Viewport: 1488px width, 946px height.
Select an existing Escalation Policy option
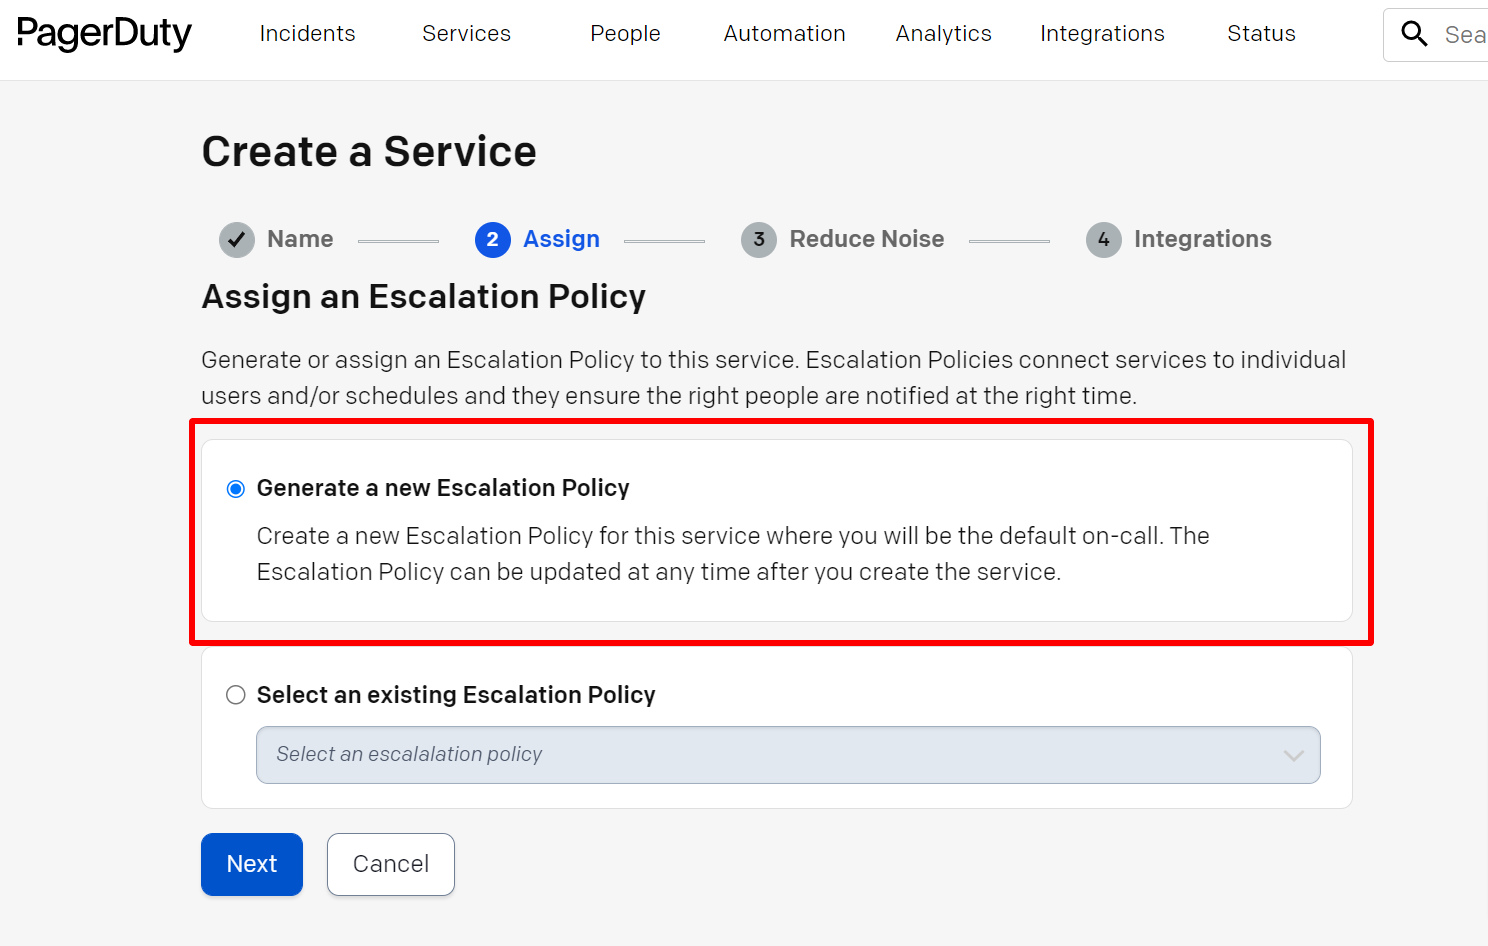tap(235, 694)
